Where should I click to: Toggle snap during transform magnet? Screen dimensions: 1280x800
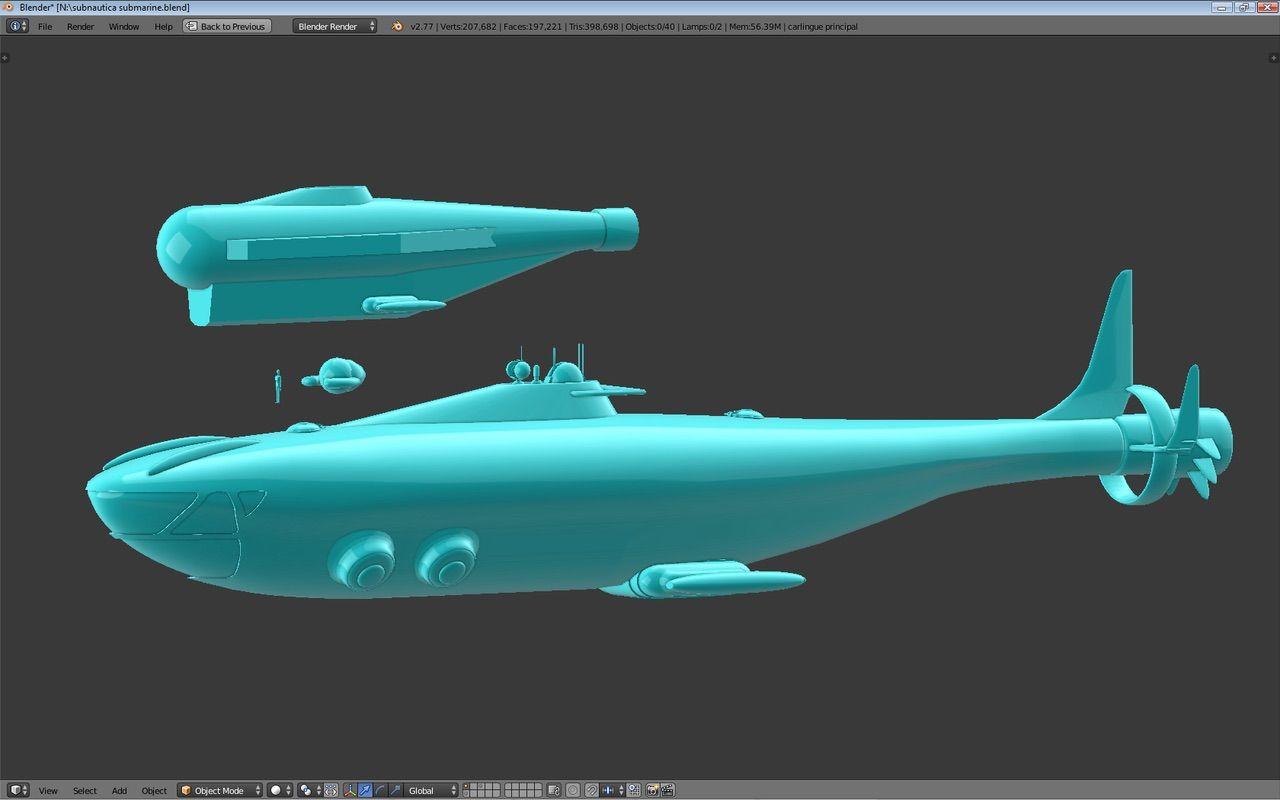[x=591, y=790]
